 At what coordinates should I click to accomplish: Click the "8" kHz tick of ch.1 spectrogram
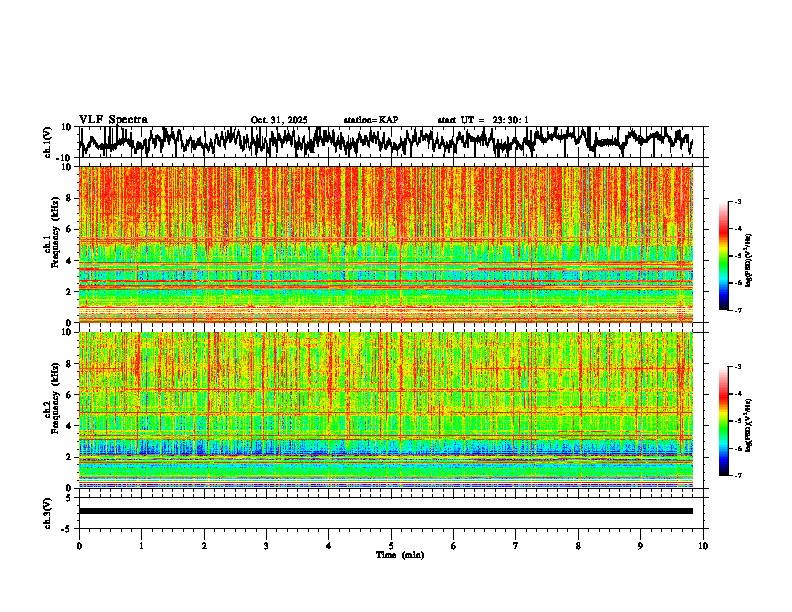click(x=69, y=198)
